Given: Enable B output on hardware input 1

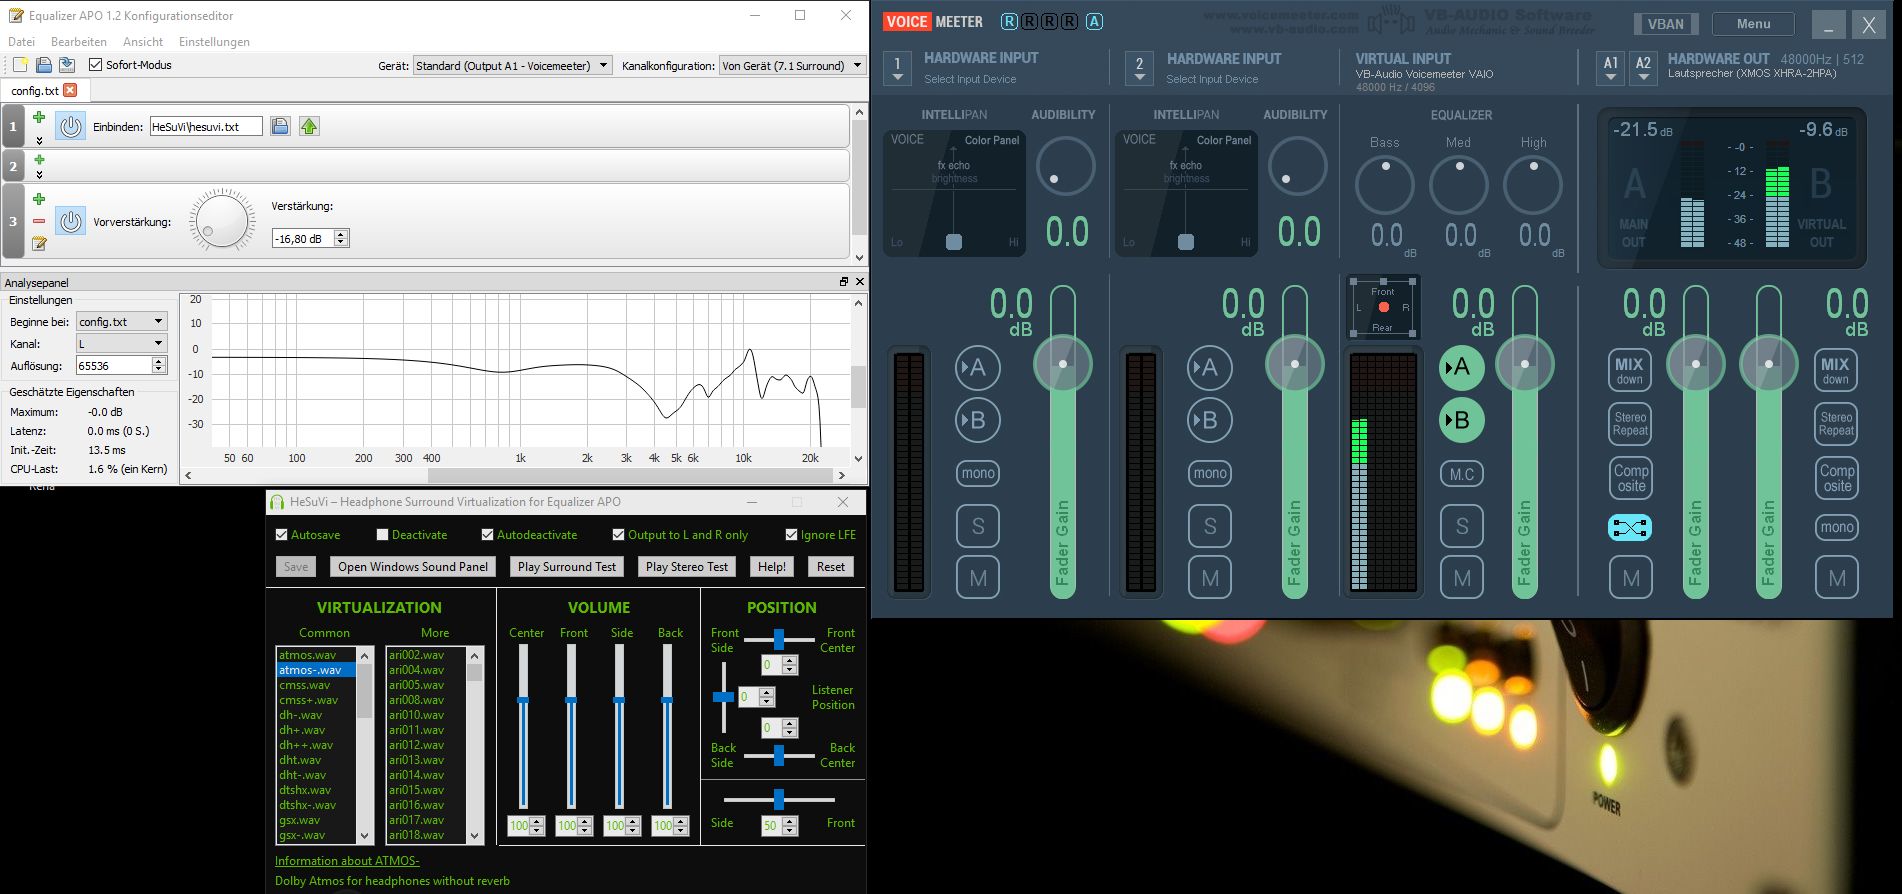Looking at the screenshot, I should 977,420.
